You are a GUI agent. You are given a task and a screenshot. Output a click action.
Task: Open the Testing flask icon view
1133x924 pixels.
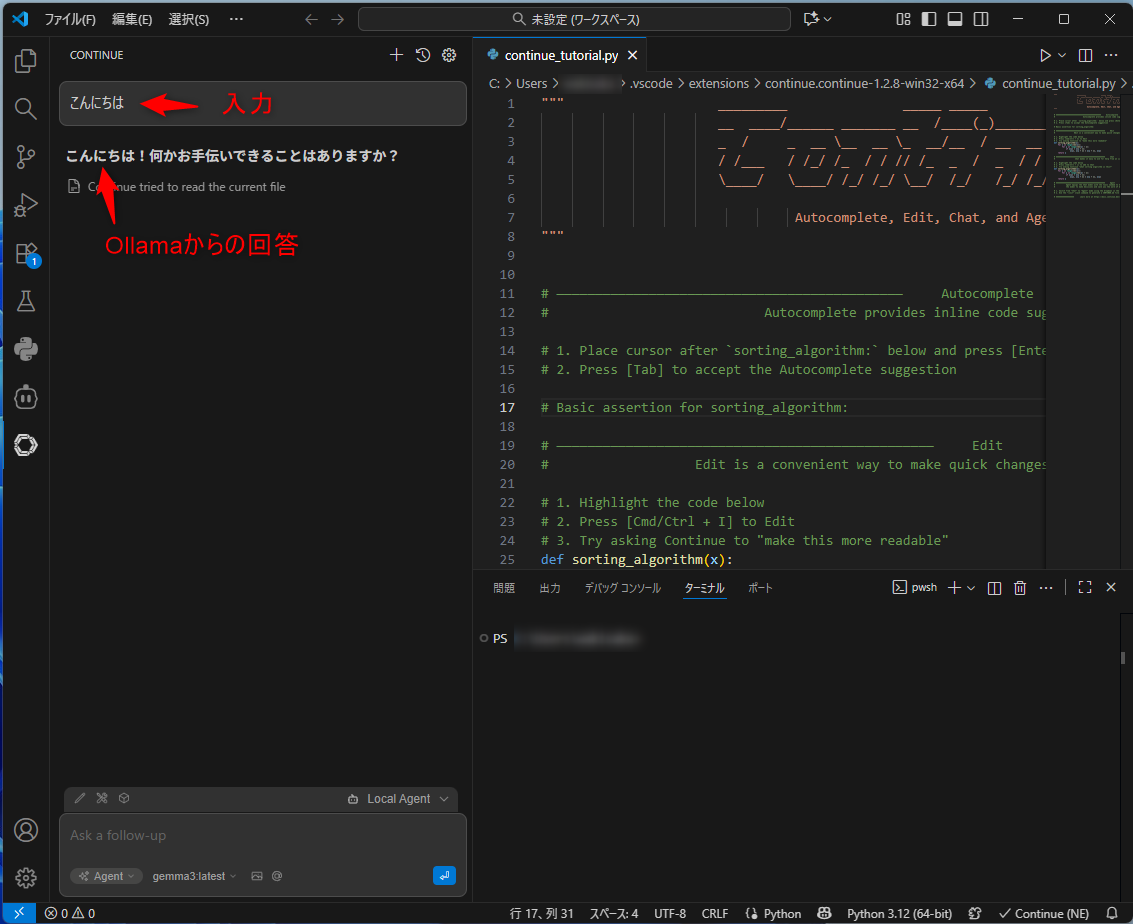(x=26, y=300)
